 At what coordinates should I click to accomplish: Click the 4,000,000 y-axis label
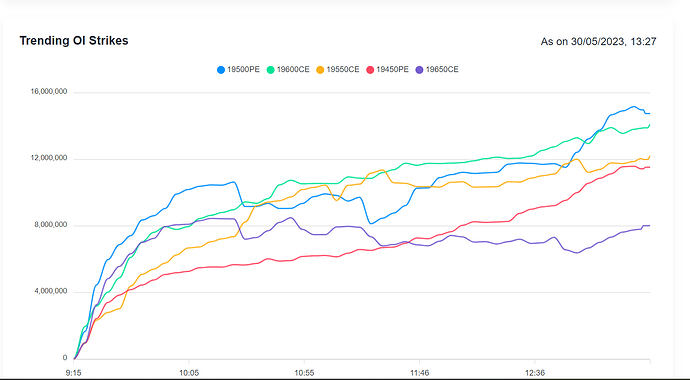51,291
